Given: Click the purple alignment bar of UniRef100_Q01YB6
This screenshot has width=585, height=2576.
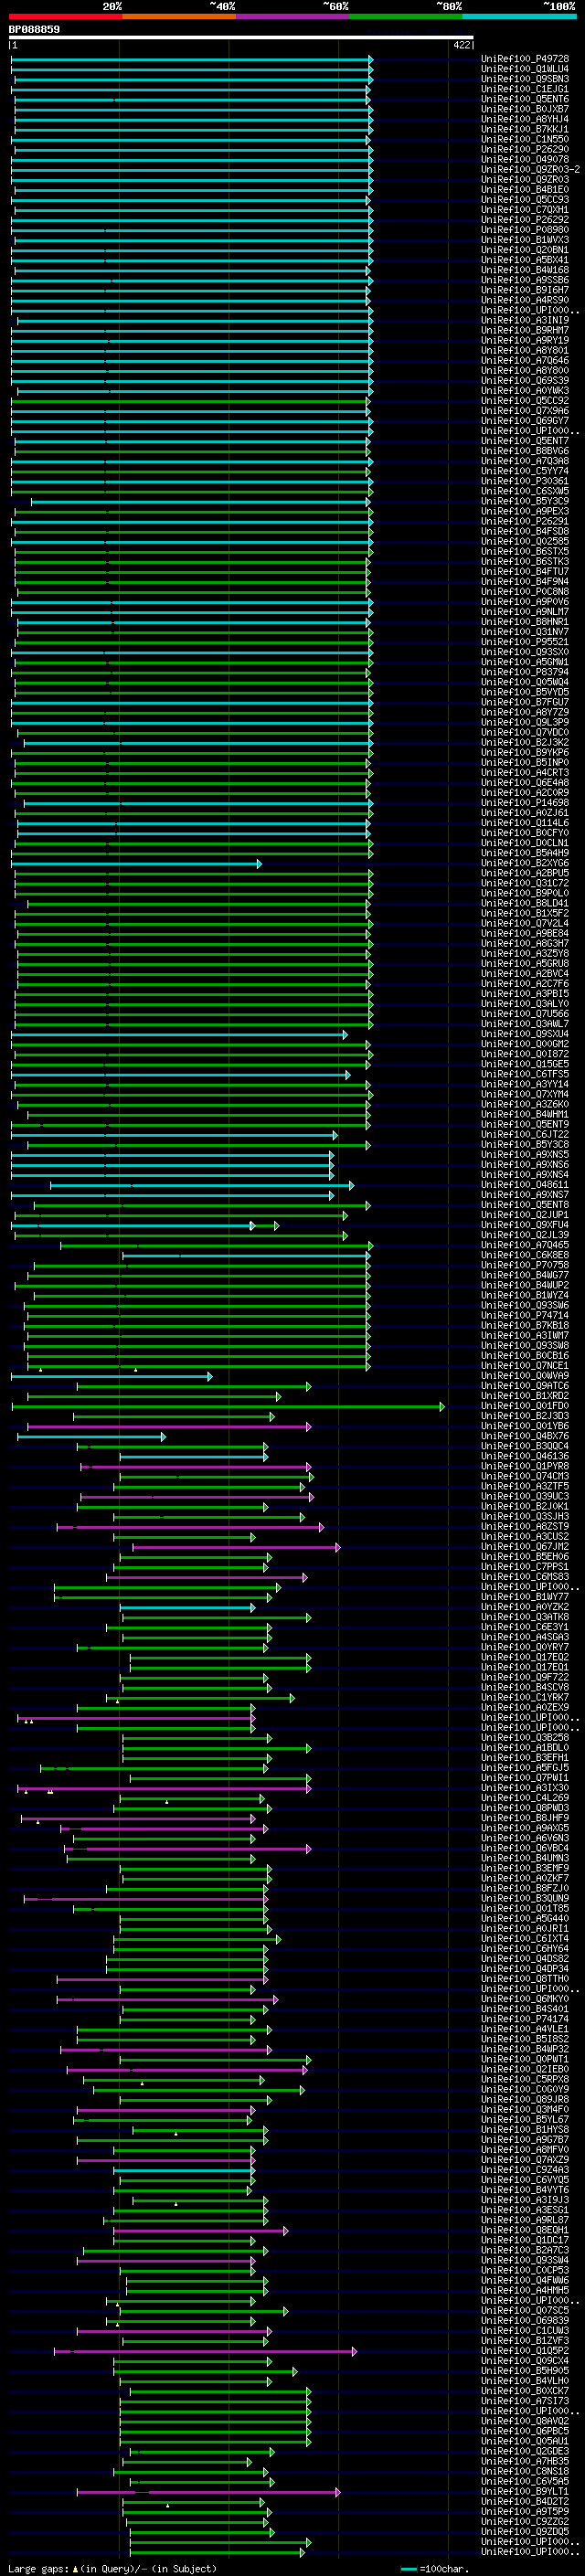Looking at the screenshot, I should 168,1426.
